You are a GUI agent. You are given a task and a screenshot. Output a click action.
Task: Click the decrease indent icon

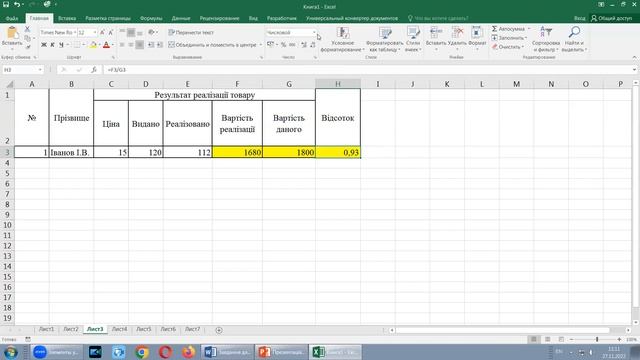click(151, 45)
